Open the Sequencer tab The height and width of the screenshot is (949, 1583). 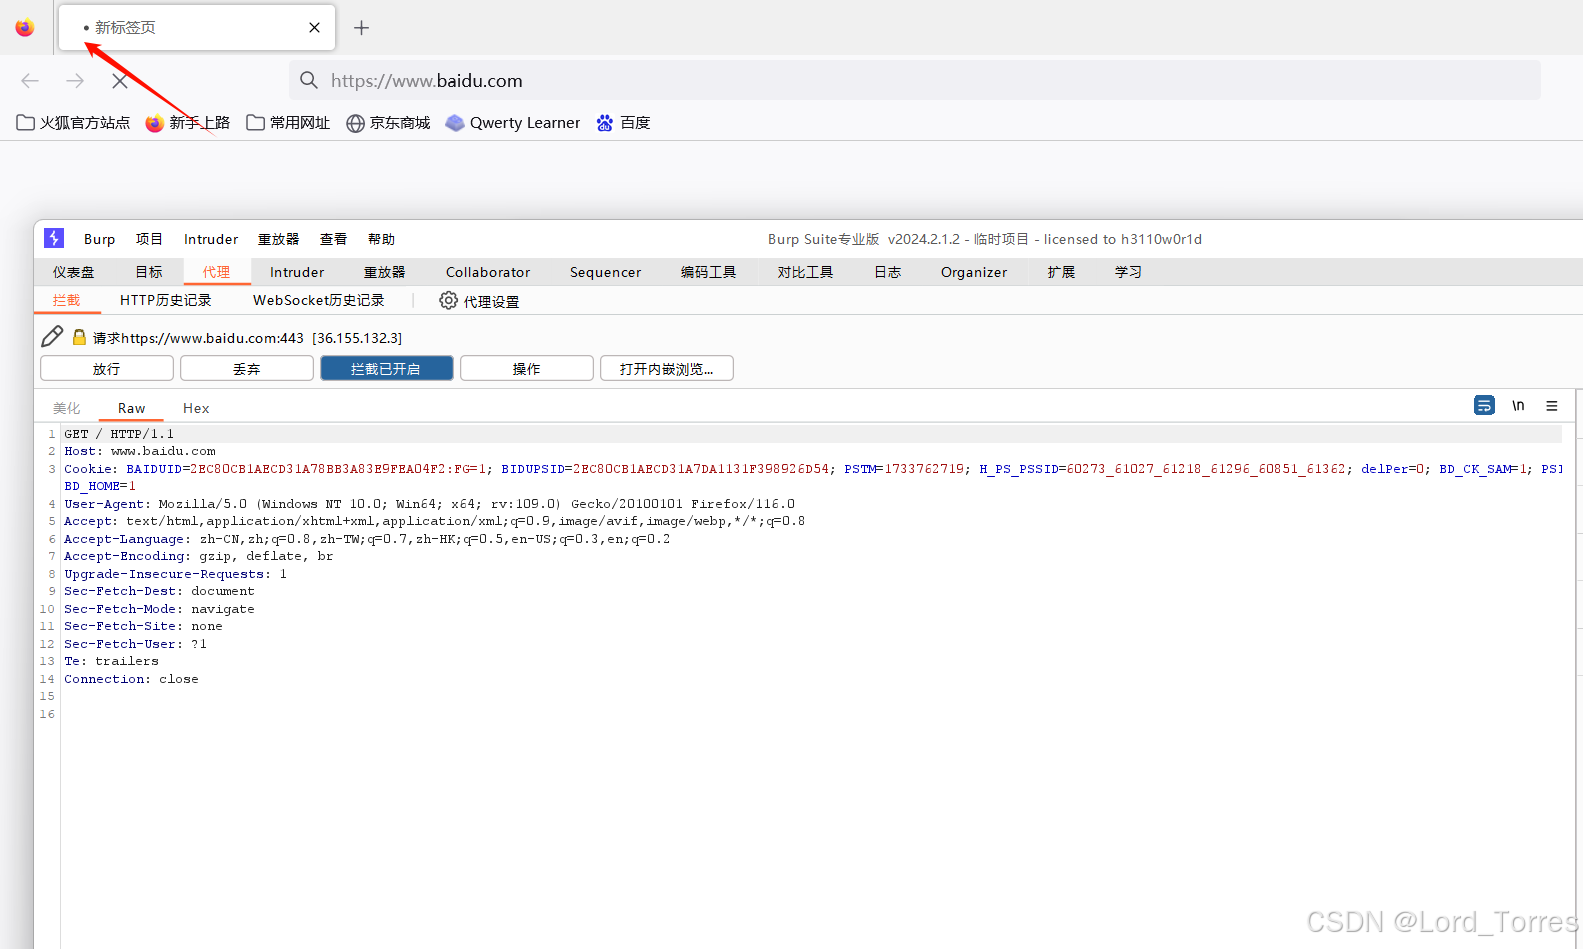[x=605, y=272]
